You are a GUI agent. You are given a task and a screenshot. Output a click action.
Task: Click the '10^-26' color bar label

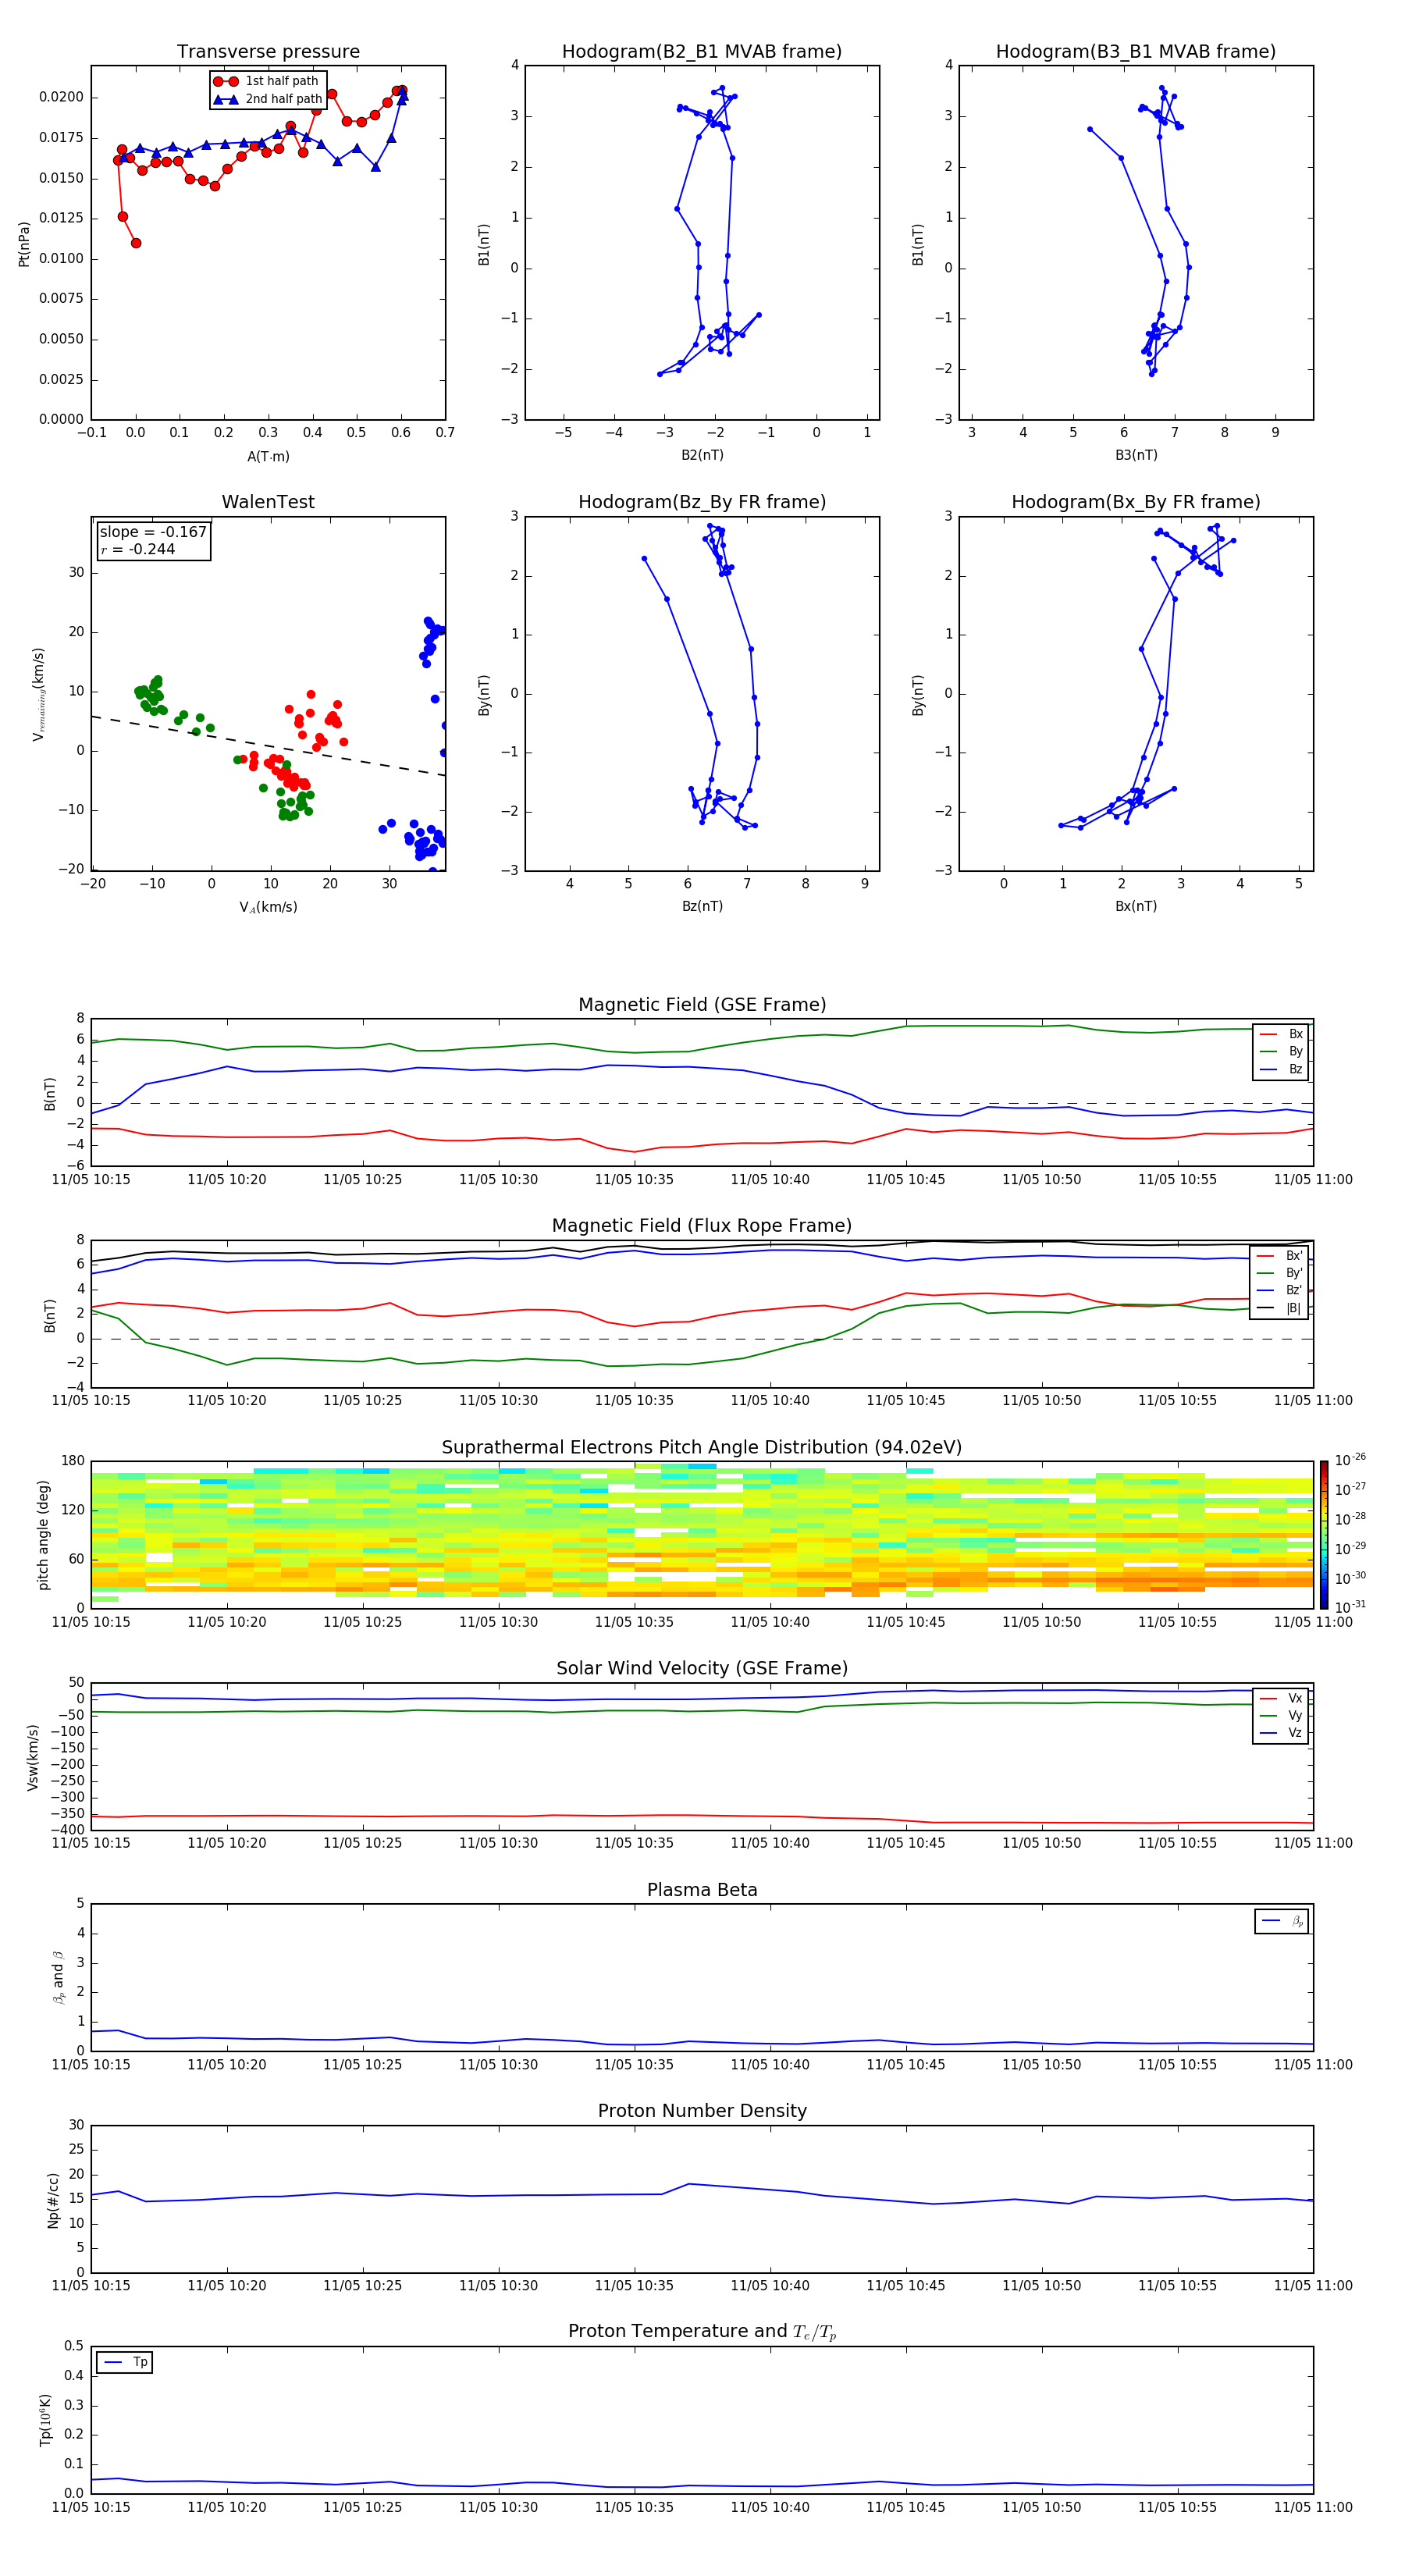click(1350, 1460)
